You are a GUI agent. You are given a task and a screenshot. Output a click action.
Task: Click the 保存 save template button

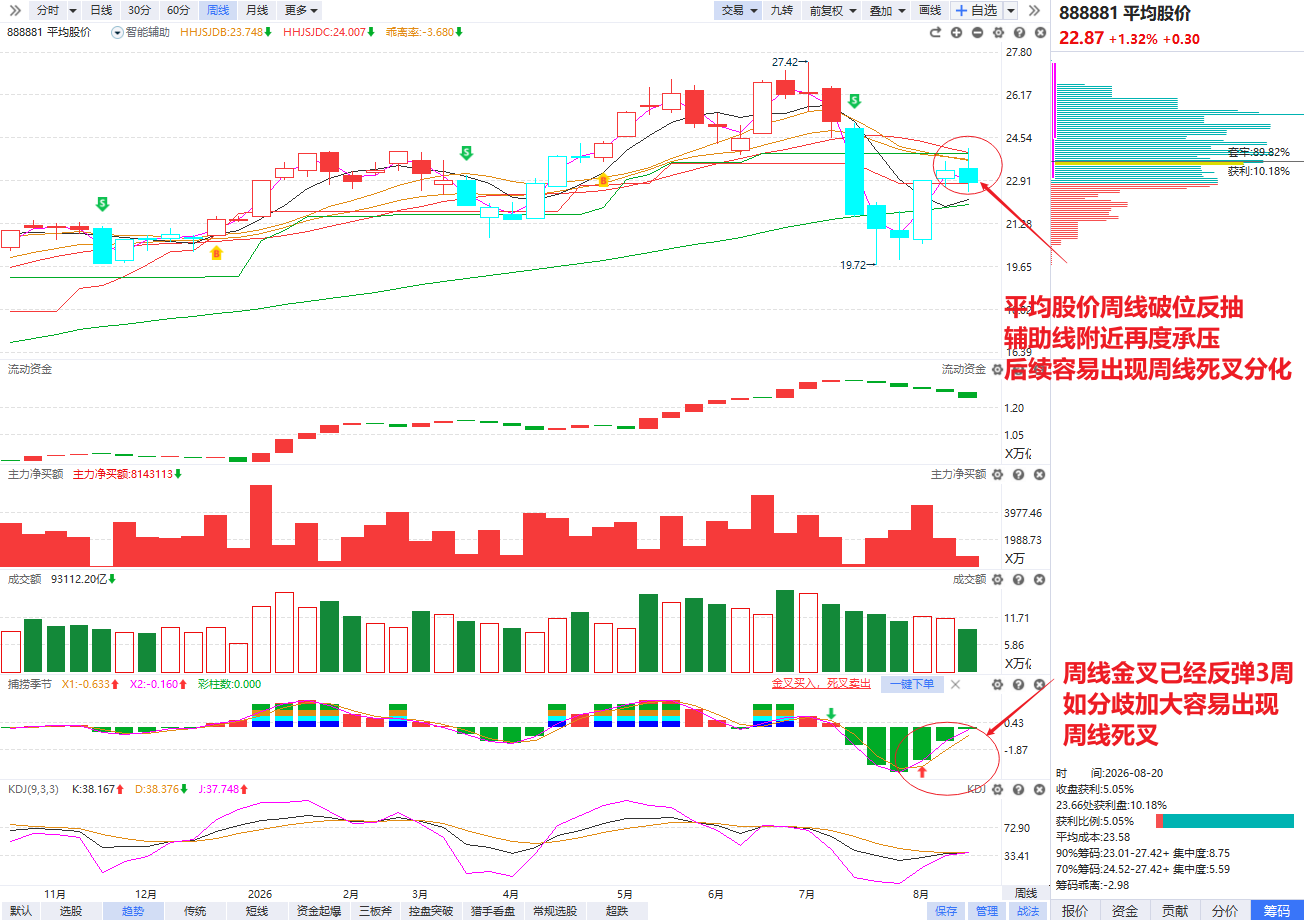click(x=946, y=911)
